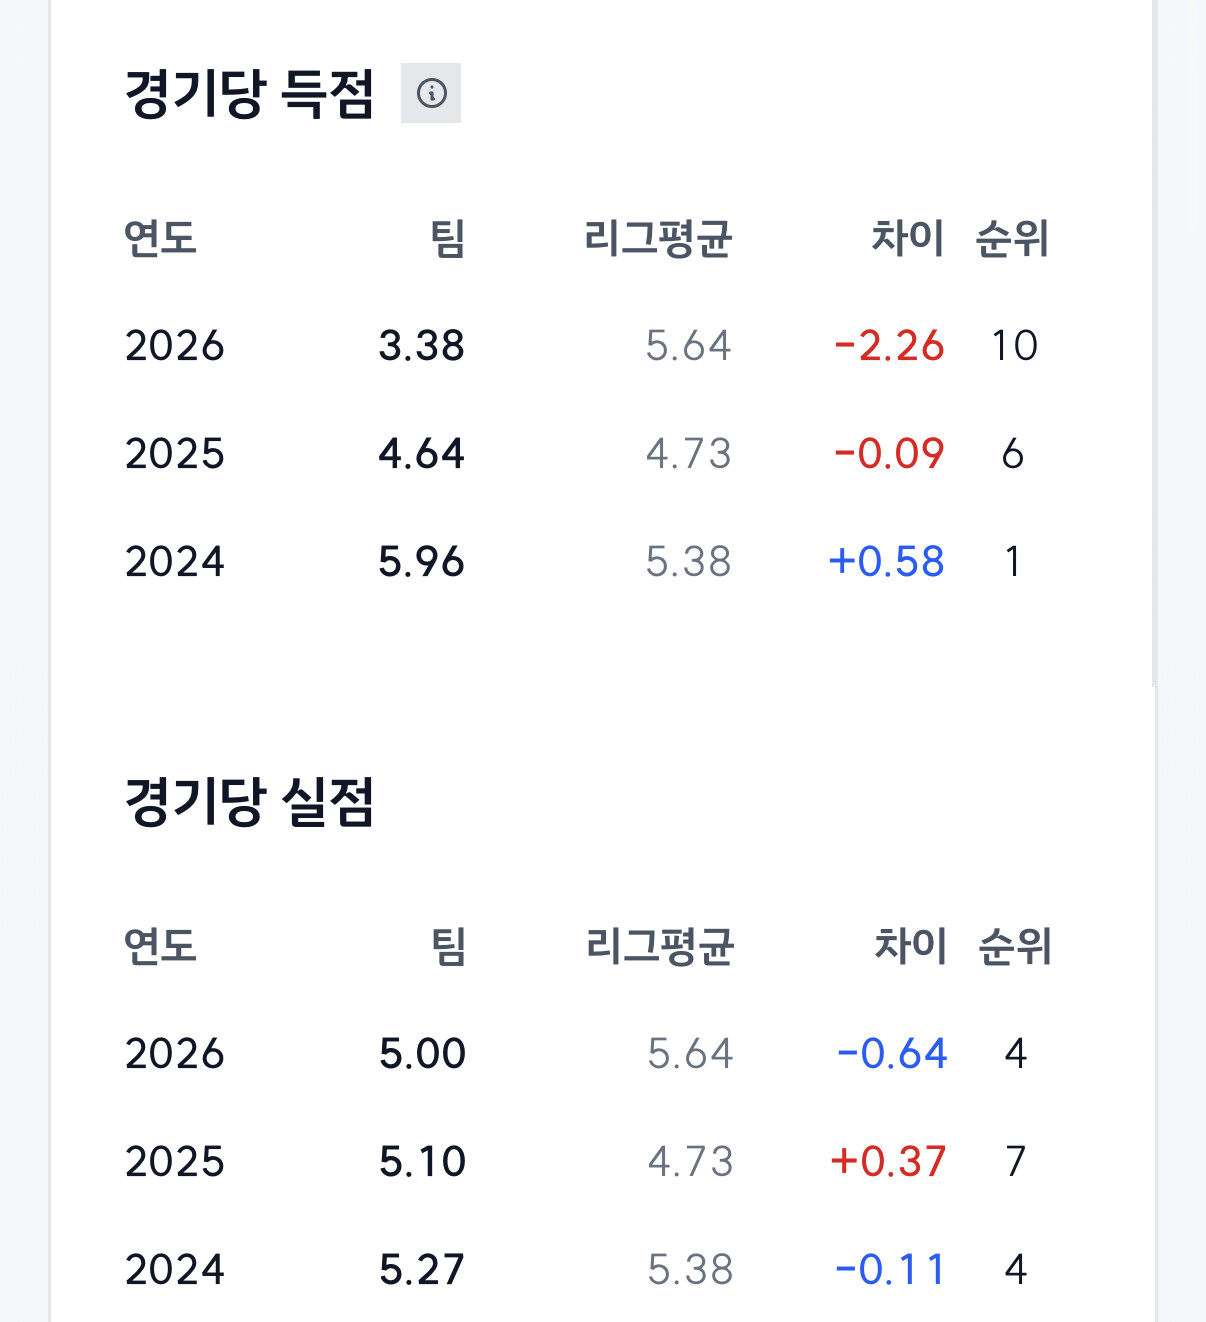This screenshot has width=1206, height=1322.
Task: Select the 팀 column header in 득점 table
Action: coord(448,238)
